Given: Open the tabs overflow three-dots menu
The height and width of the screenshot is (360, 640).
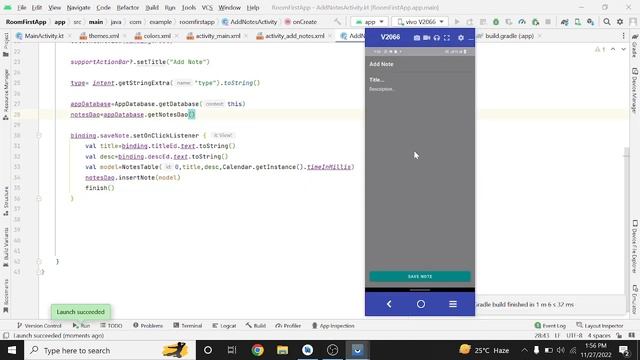Looking at the screenshot, I should [623, 36].
